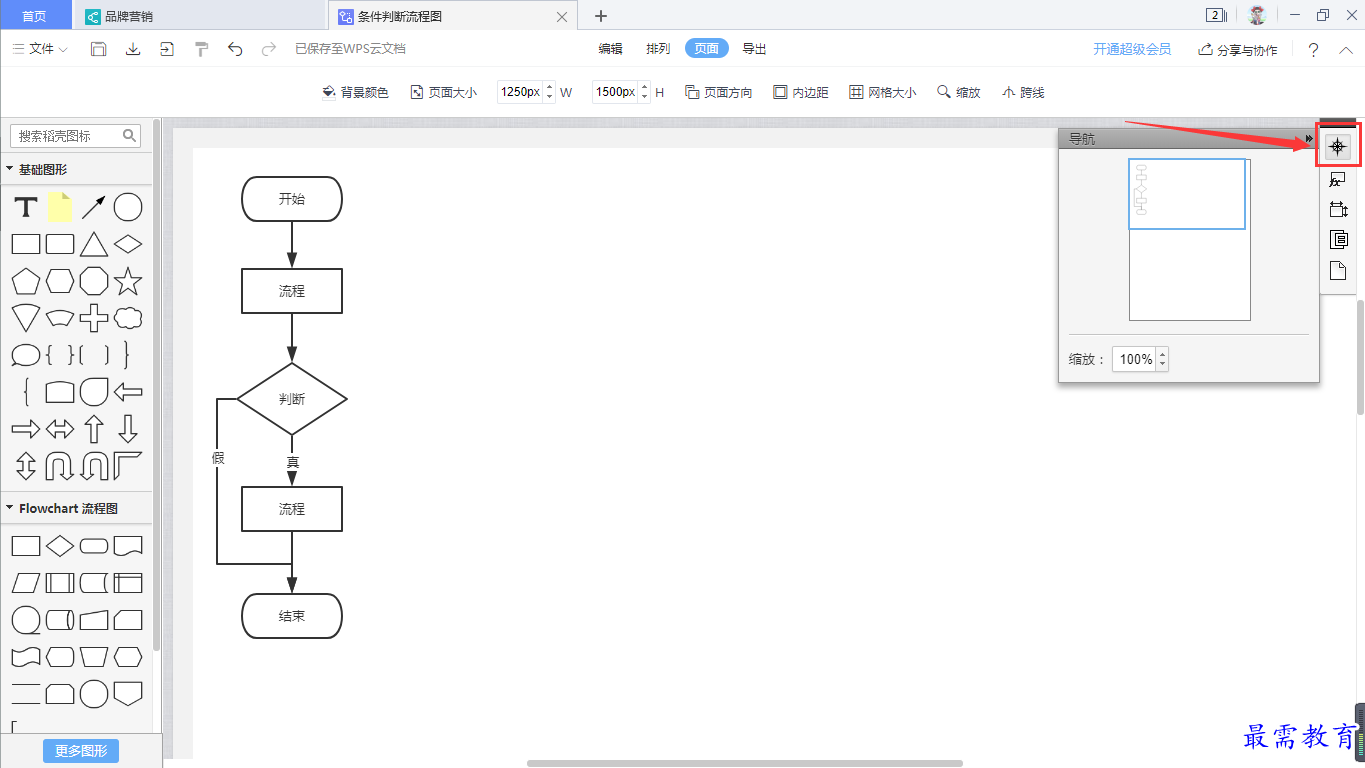Select the up arrow block shape
Image resolution: width=1365 pixels, height=768 pixels.
click(x=94, y=429)
